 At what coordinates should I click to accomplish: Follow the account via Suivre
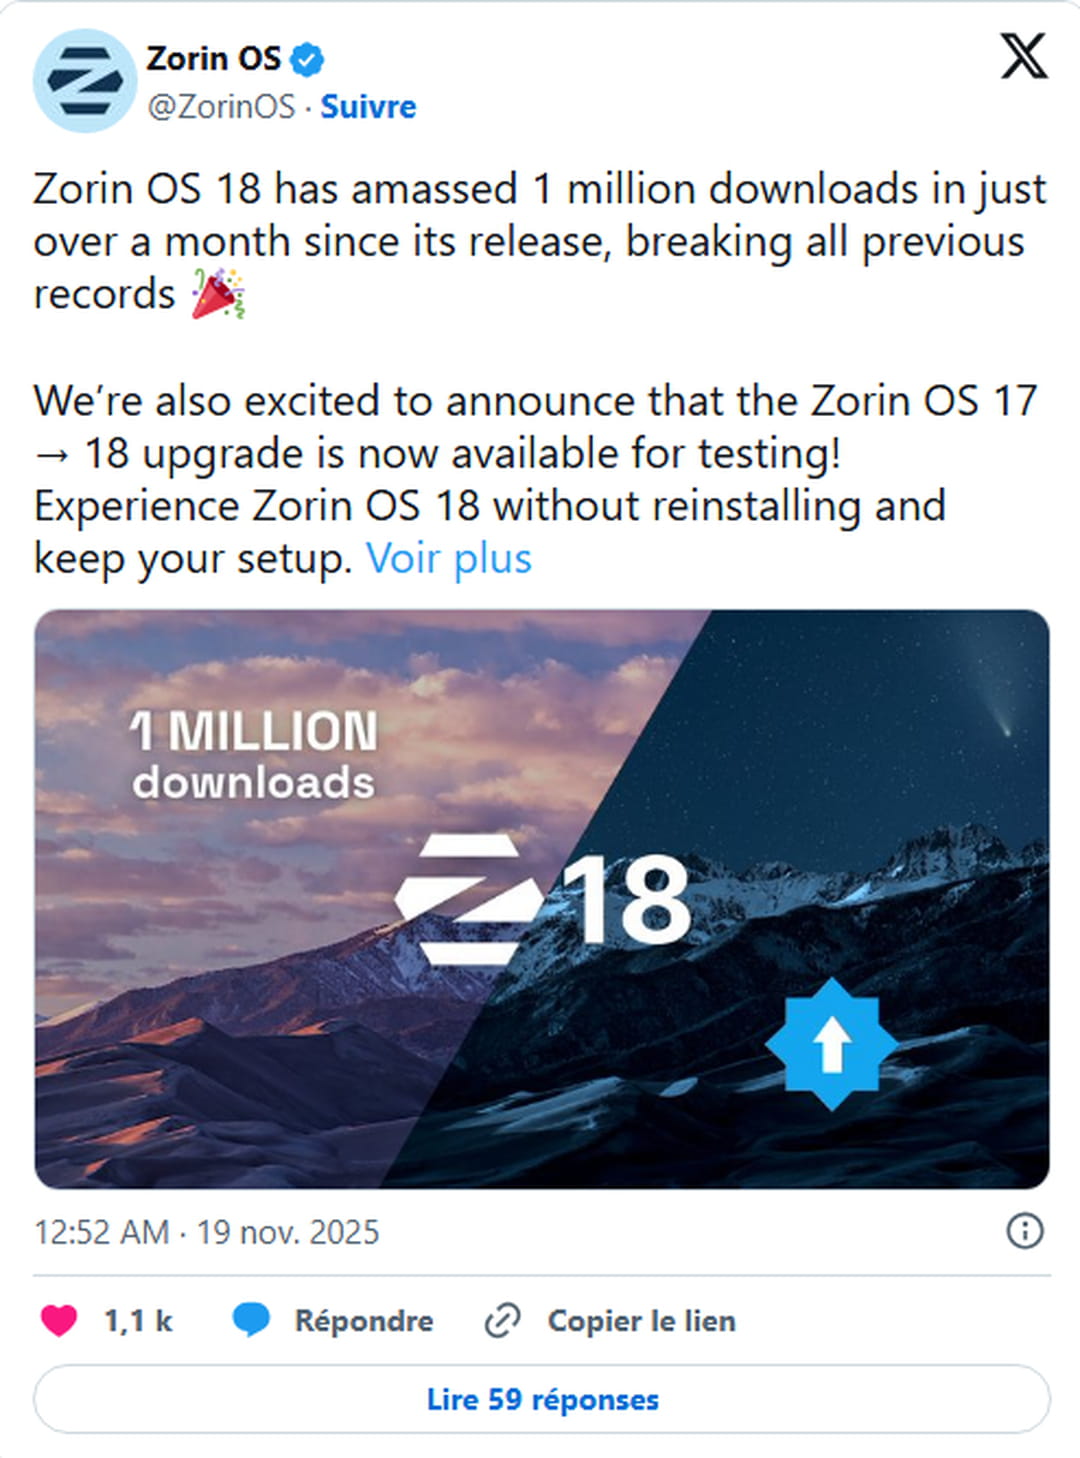click(368, 106)
